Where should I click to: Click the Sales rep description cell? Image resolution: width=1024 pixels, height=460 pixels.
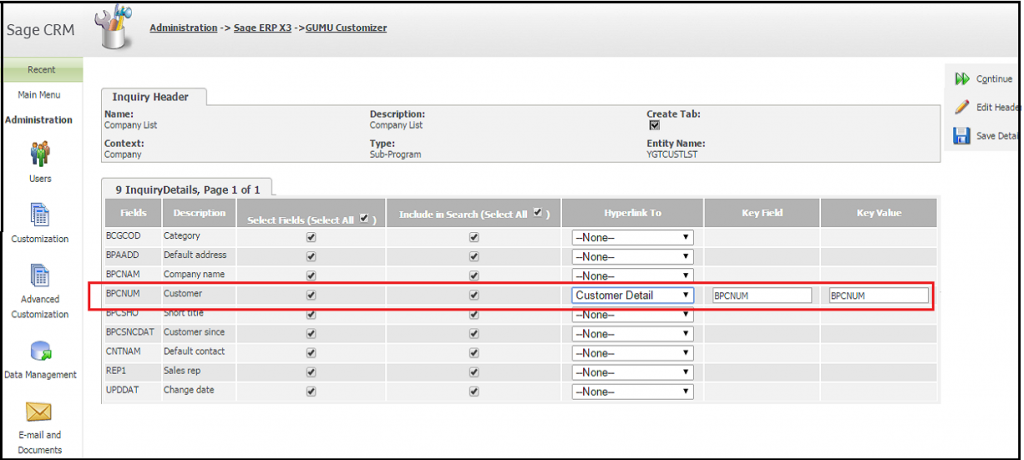tap(199, 370)
